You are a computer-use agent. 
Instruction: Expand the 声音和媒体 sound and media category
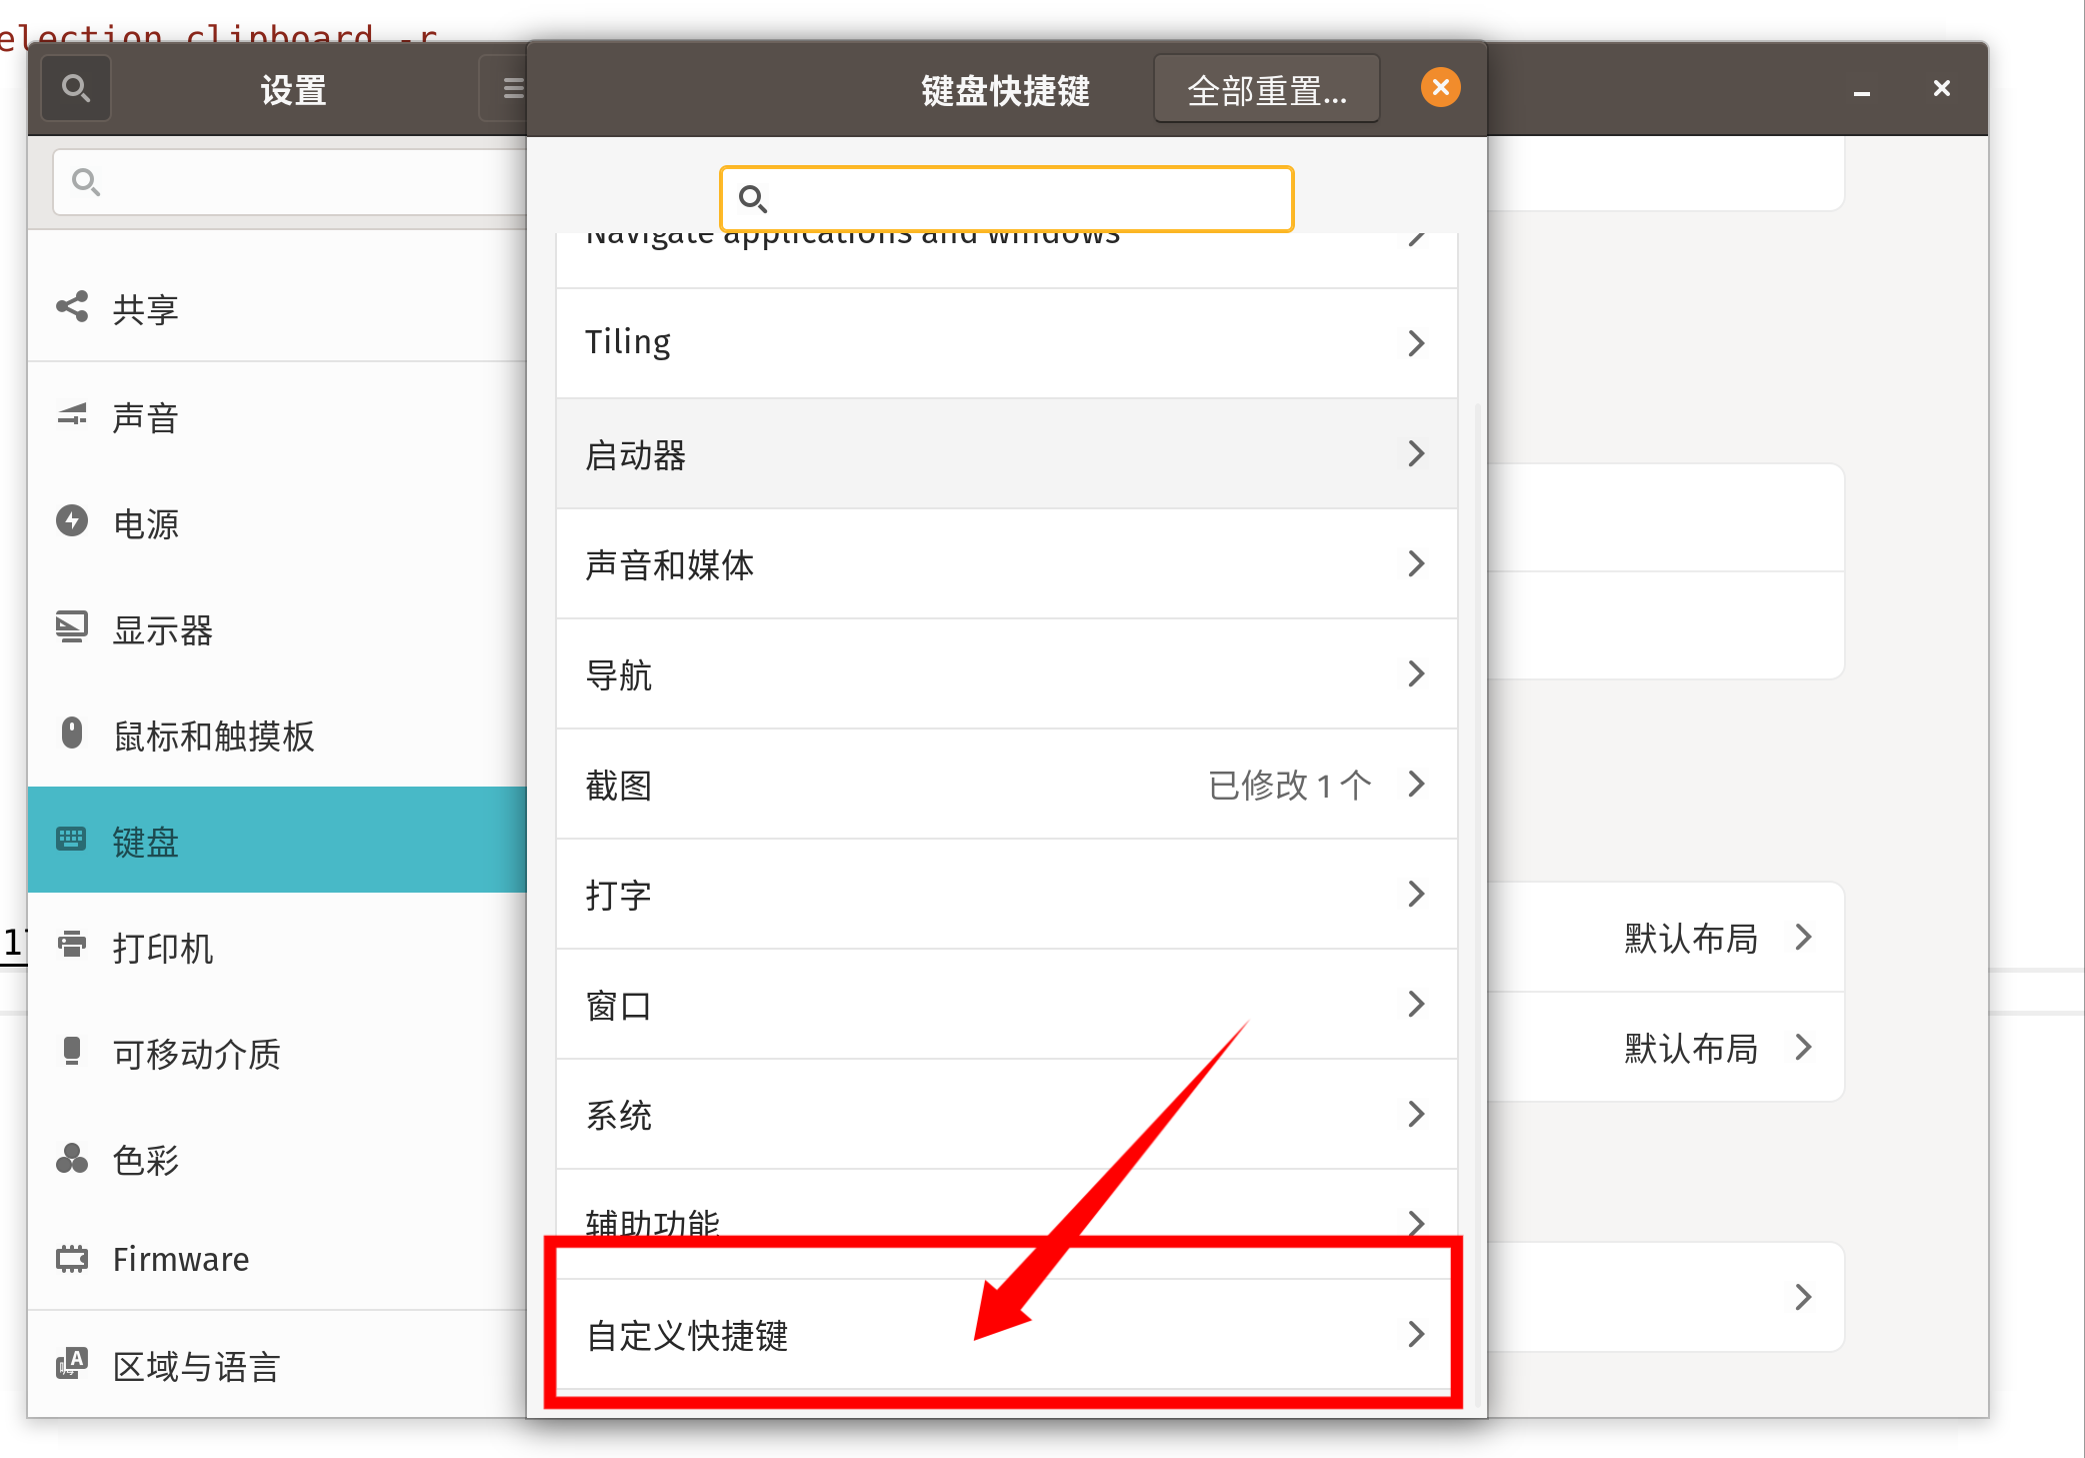tap(1006, 564)
